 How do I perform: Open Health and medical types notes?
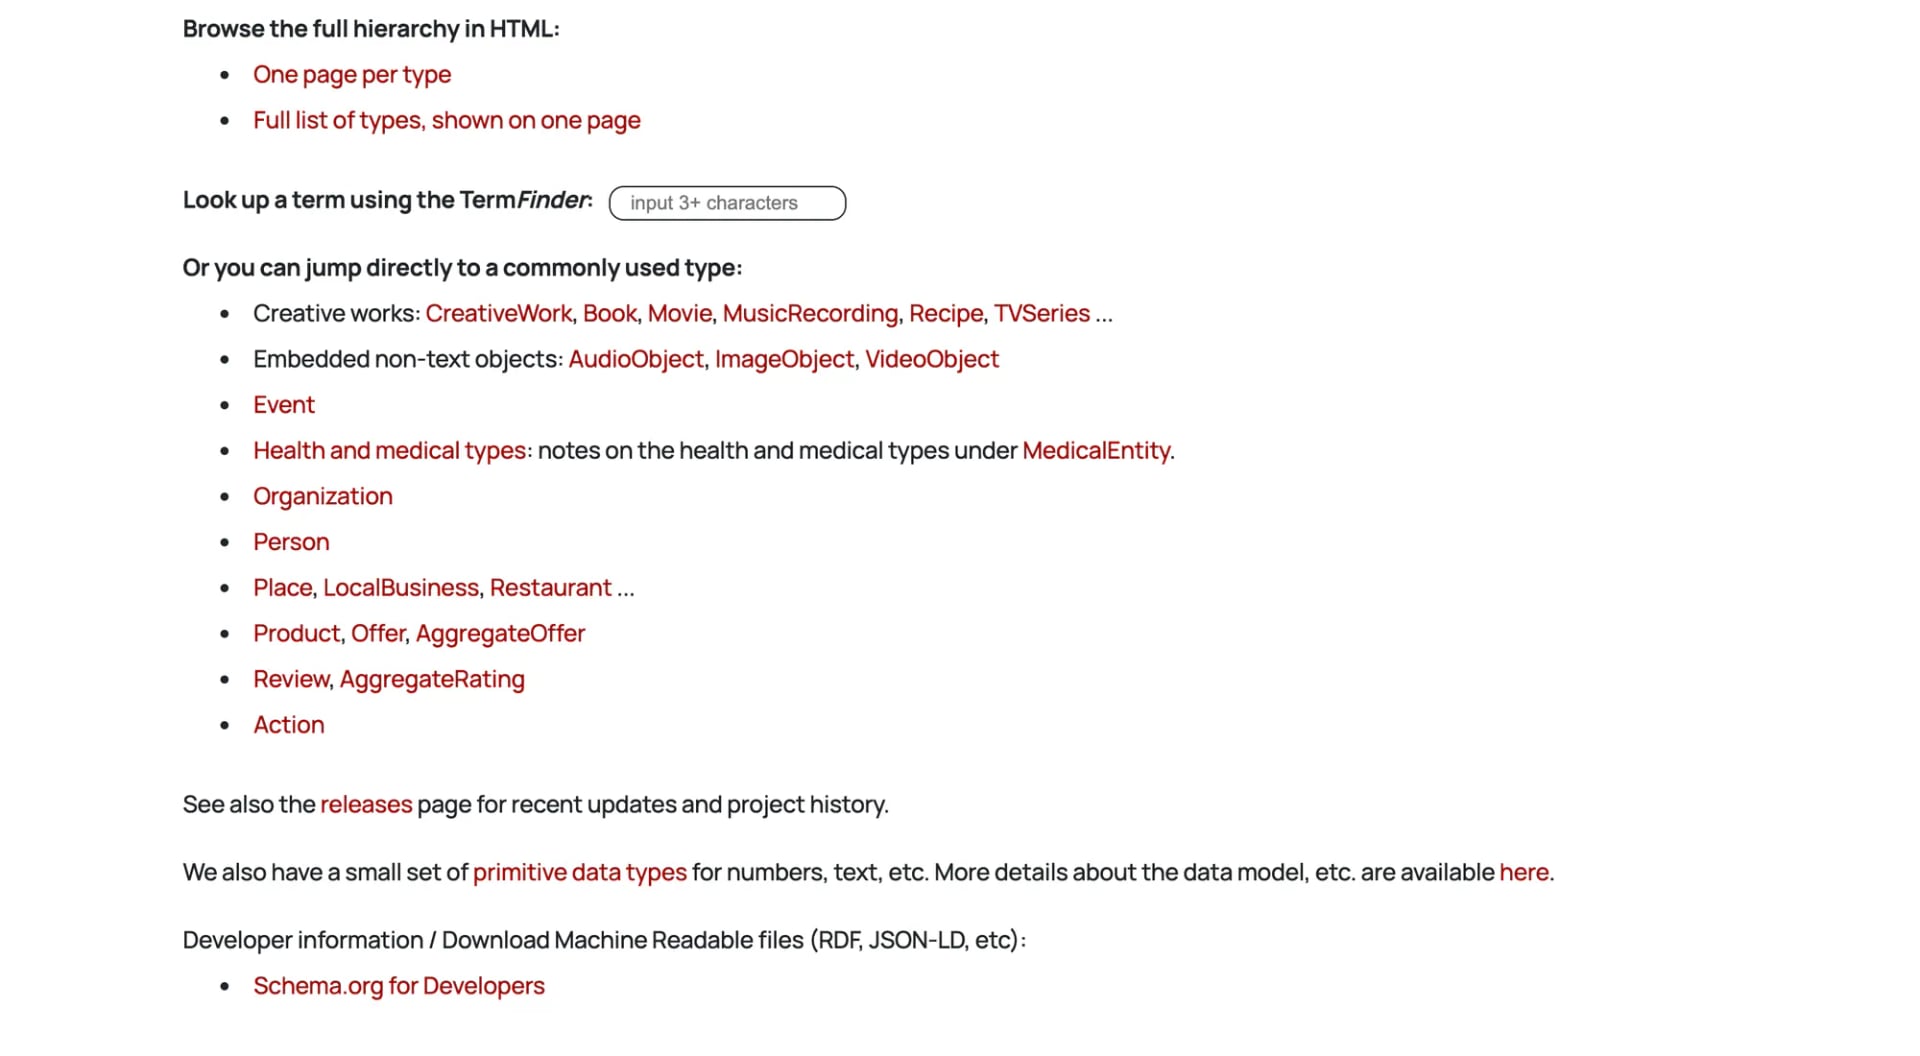(390, 450)
